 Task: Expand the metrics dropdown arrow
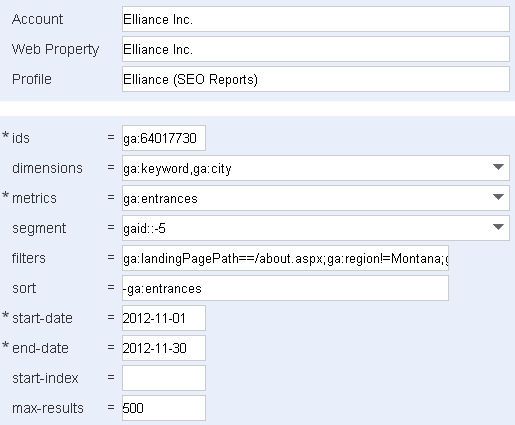point(498,197)
